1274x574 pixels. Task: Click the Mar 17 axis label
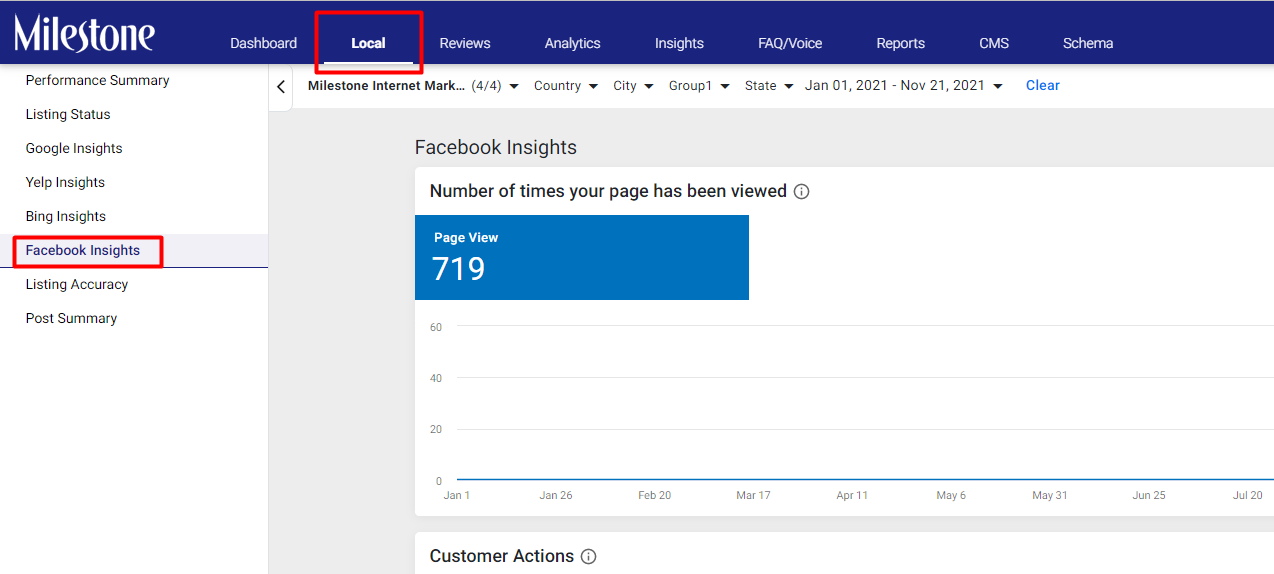(753, 495)
